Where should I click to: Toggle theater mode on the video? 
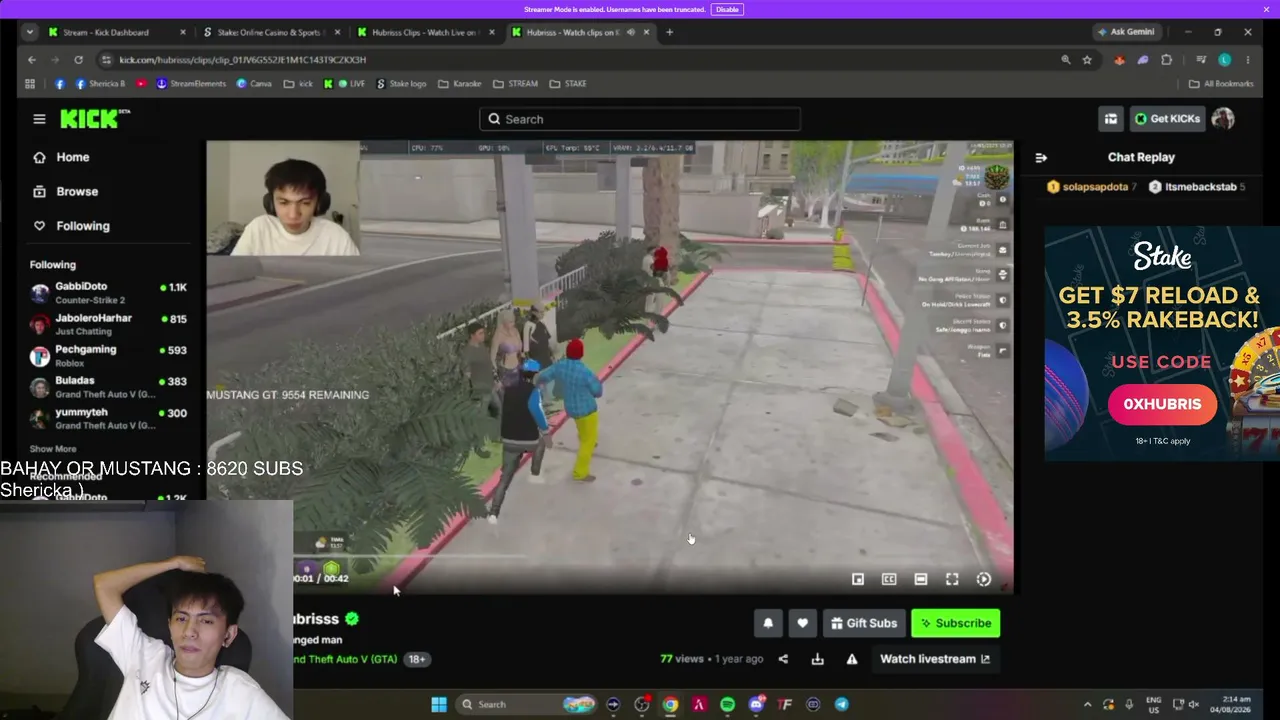coord(920,579)
